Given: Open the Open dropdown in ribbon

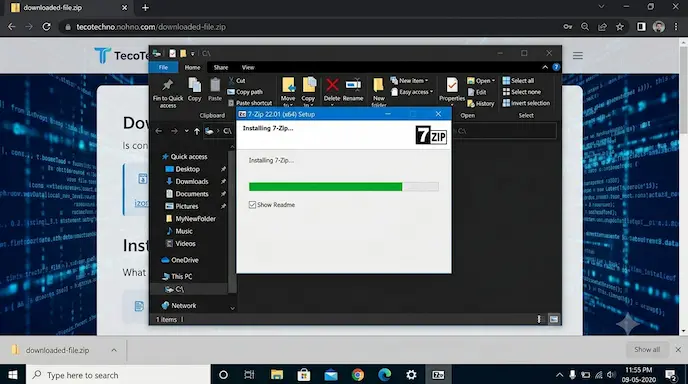Looking at the screenshot, I should pyautogui.click(x=481, y=81).
